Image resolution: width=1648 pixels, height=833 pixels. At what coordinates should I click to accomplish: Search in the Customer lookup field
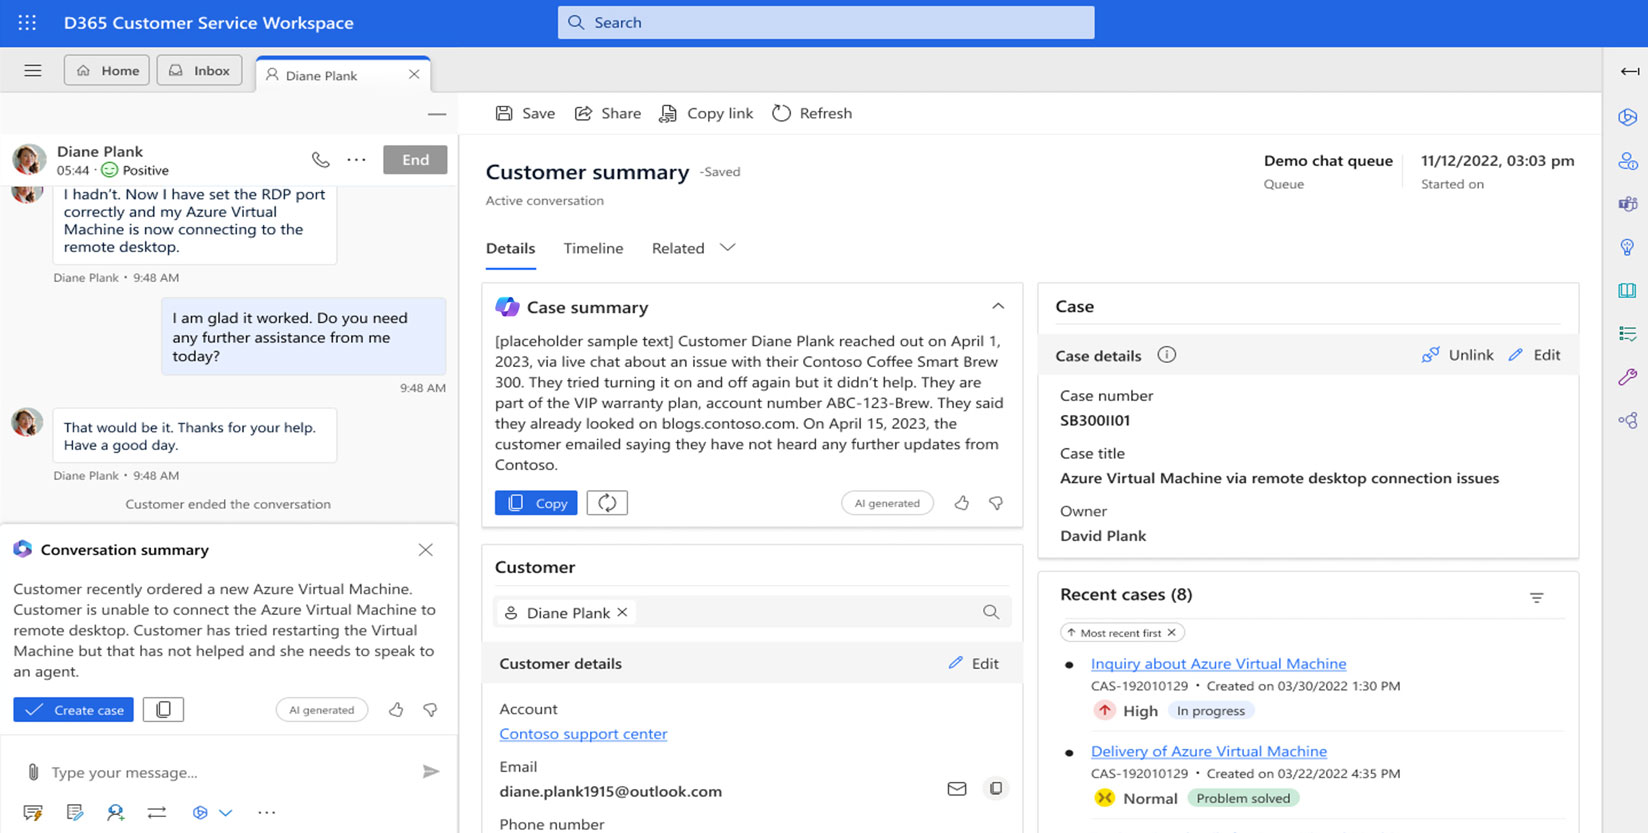(991, 612)
